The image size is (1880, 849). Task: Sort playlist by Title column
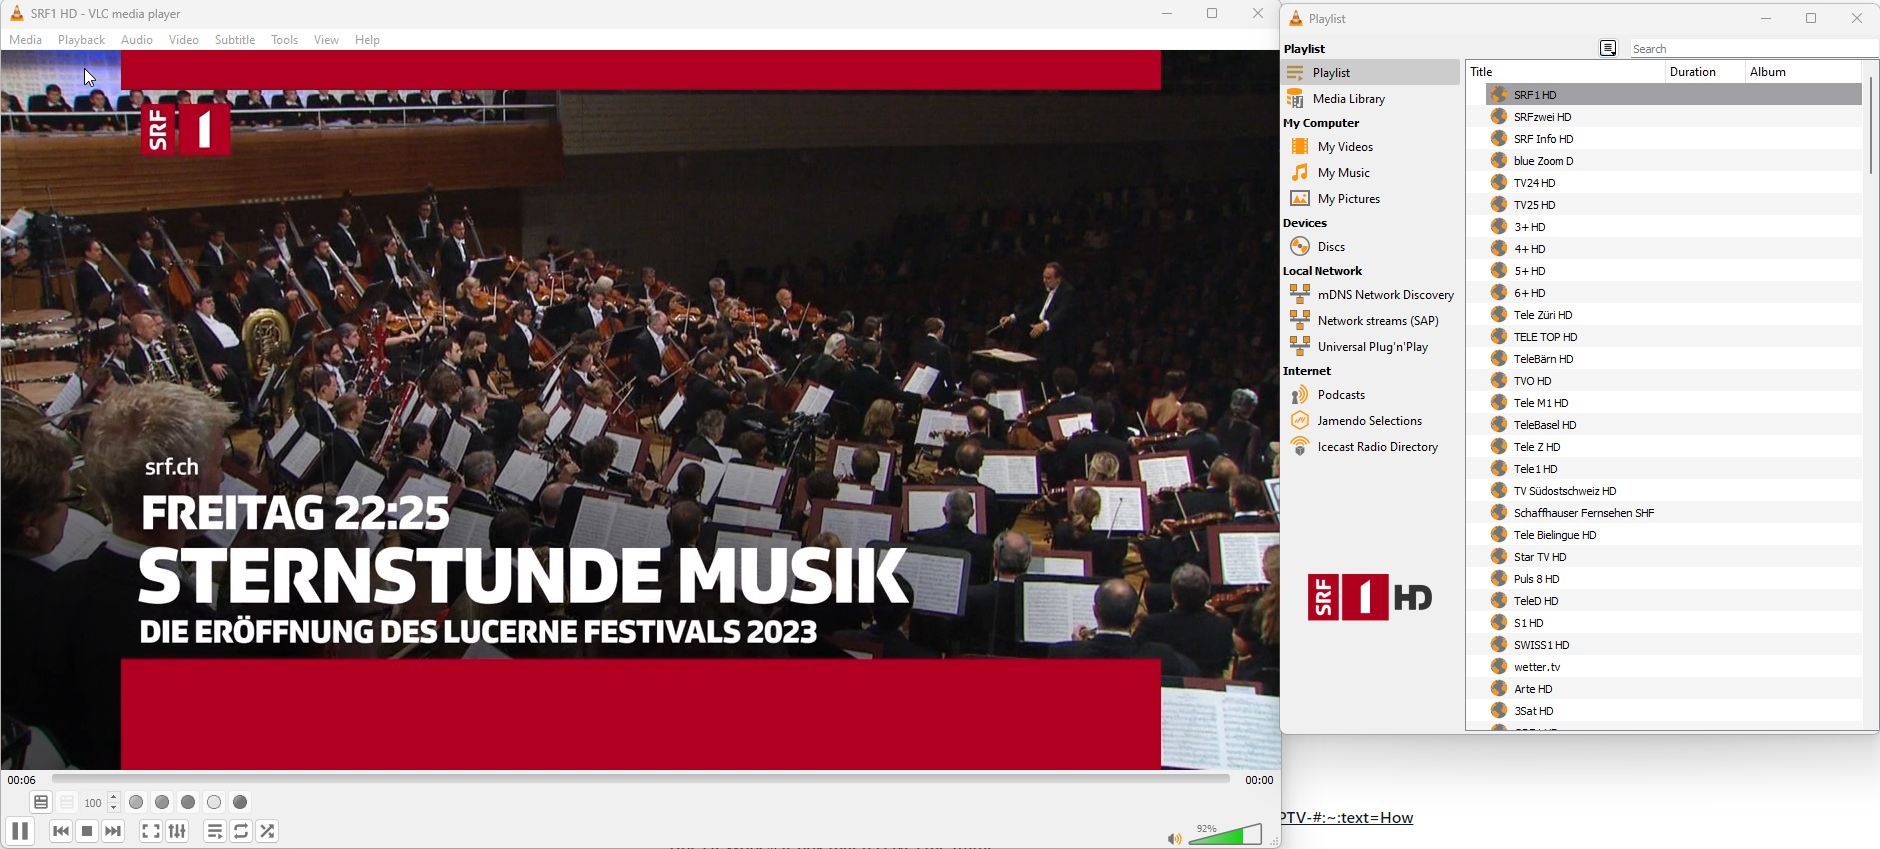pyautogui.click(x=1565, y=72)
